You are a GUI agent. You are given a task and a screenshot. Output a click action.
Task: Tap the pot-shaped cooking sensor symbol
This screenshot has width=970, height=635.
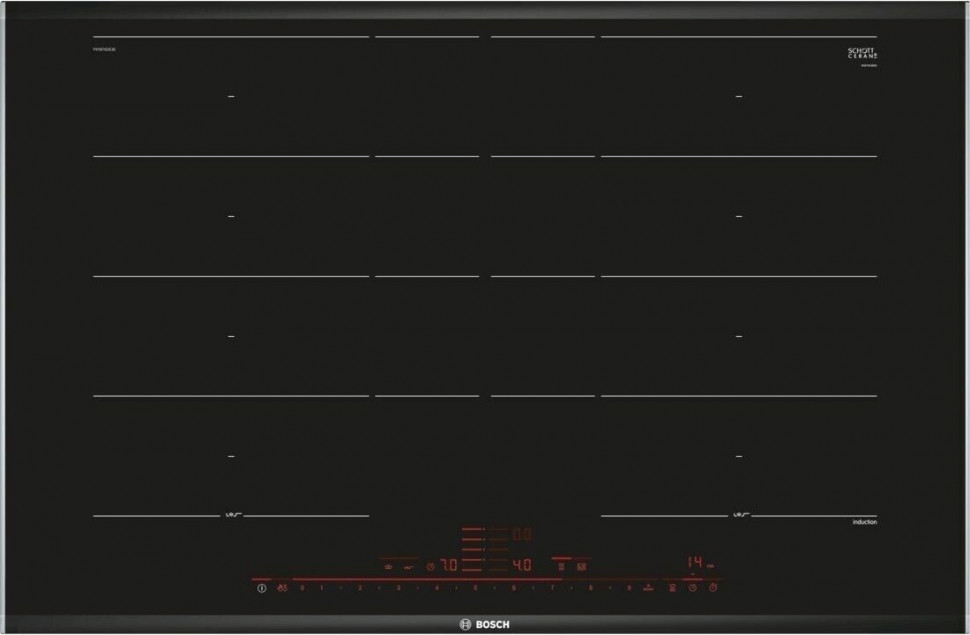tap(388, 566)
